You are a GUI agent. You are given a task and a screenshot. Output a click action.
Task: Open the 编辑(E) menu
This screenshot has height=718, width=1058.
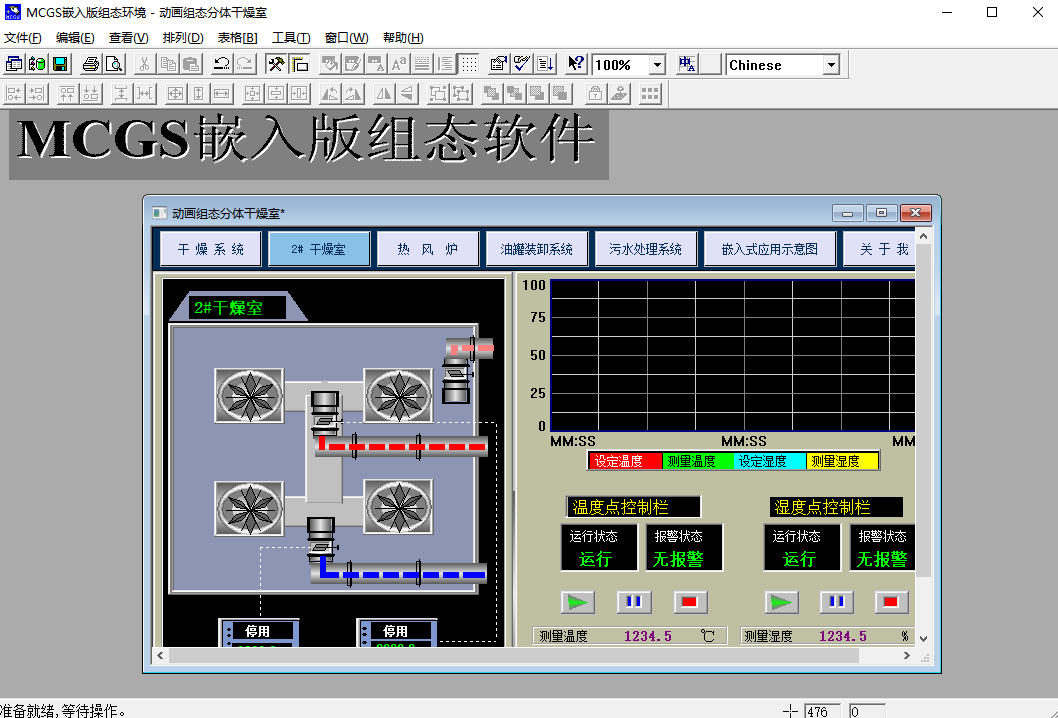(75, 38)
